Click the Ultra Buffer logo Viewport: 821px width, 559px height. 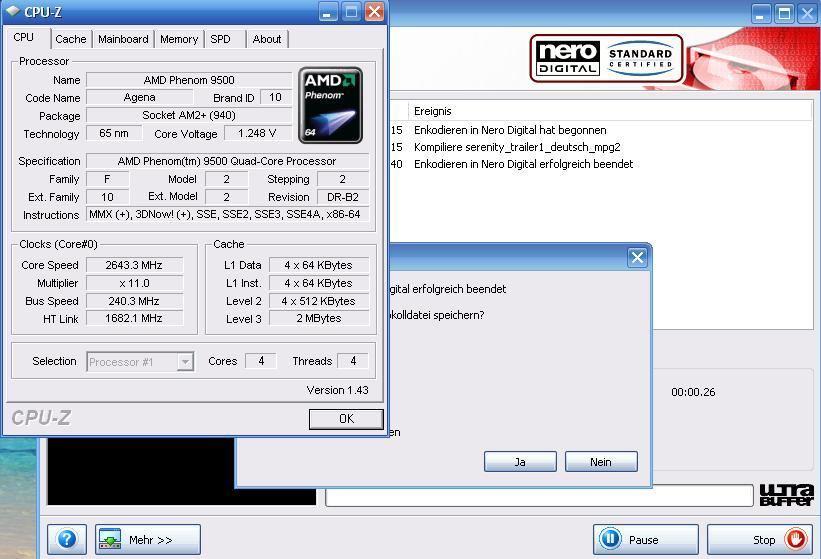click(786, 495)
